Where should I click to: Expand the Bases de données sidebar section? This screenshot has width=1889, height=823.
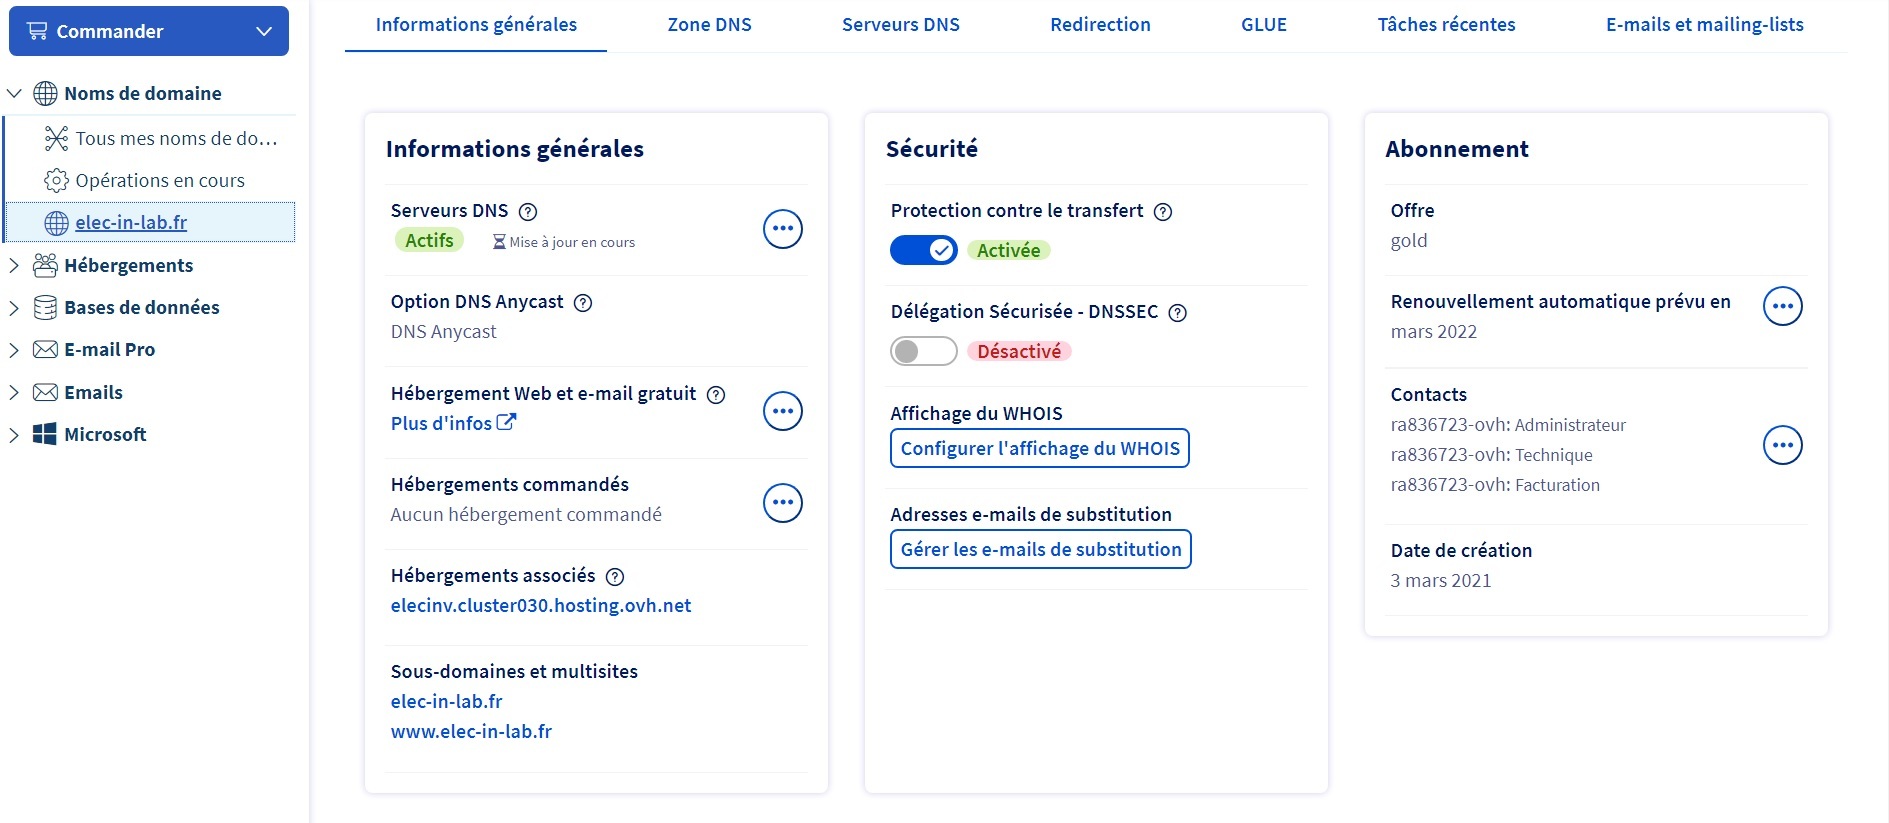tap(14, 308)
